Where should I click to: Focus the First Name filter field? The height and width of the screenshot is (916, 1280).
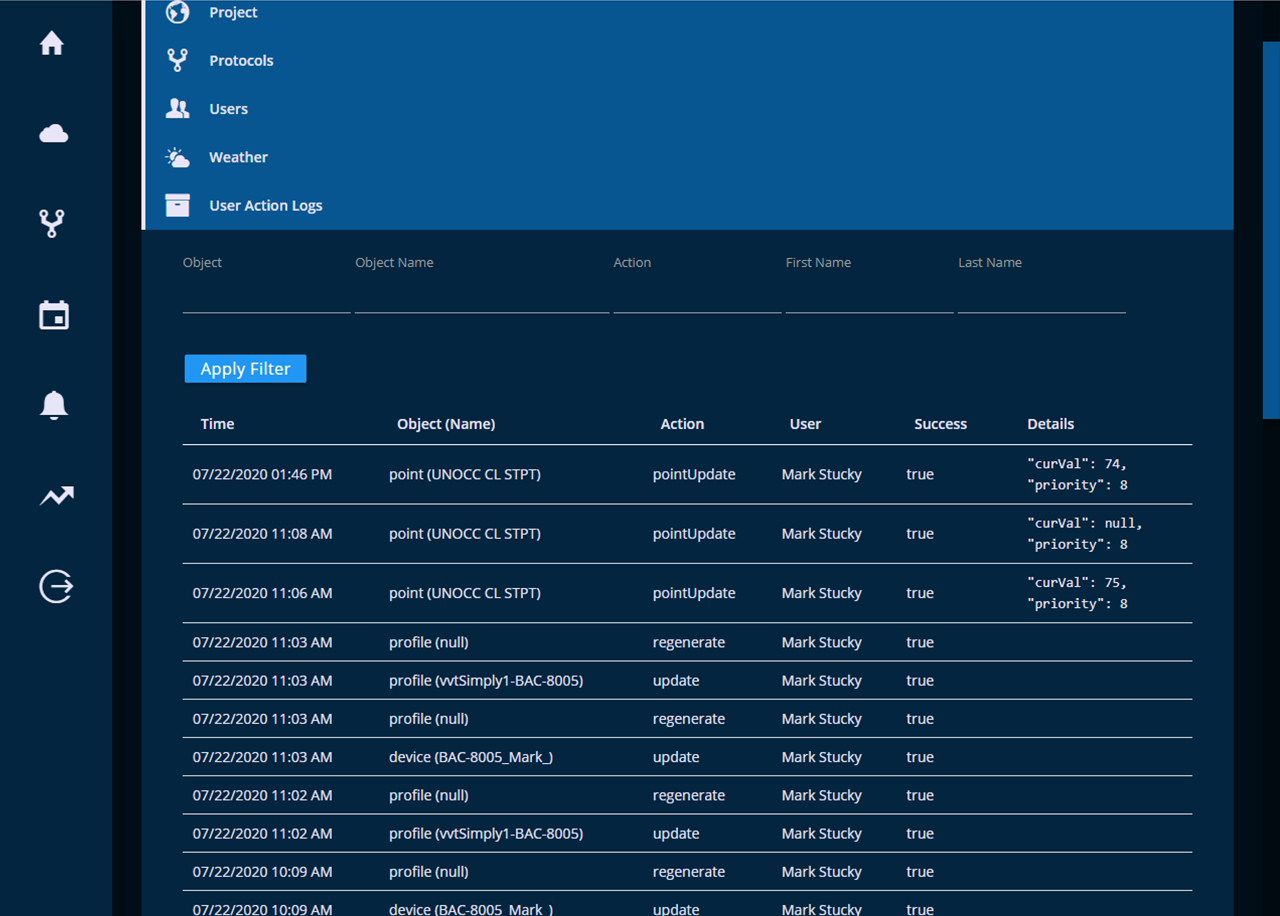(x=869, y=297)
